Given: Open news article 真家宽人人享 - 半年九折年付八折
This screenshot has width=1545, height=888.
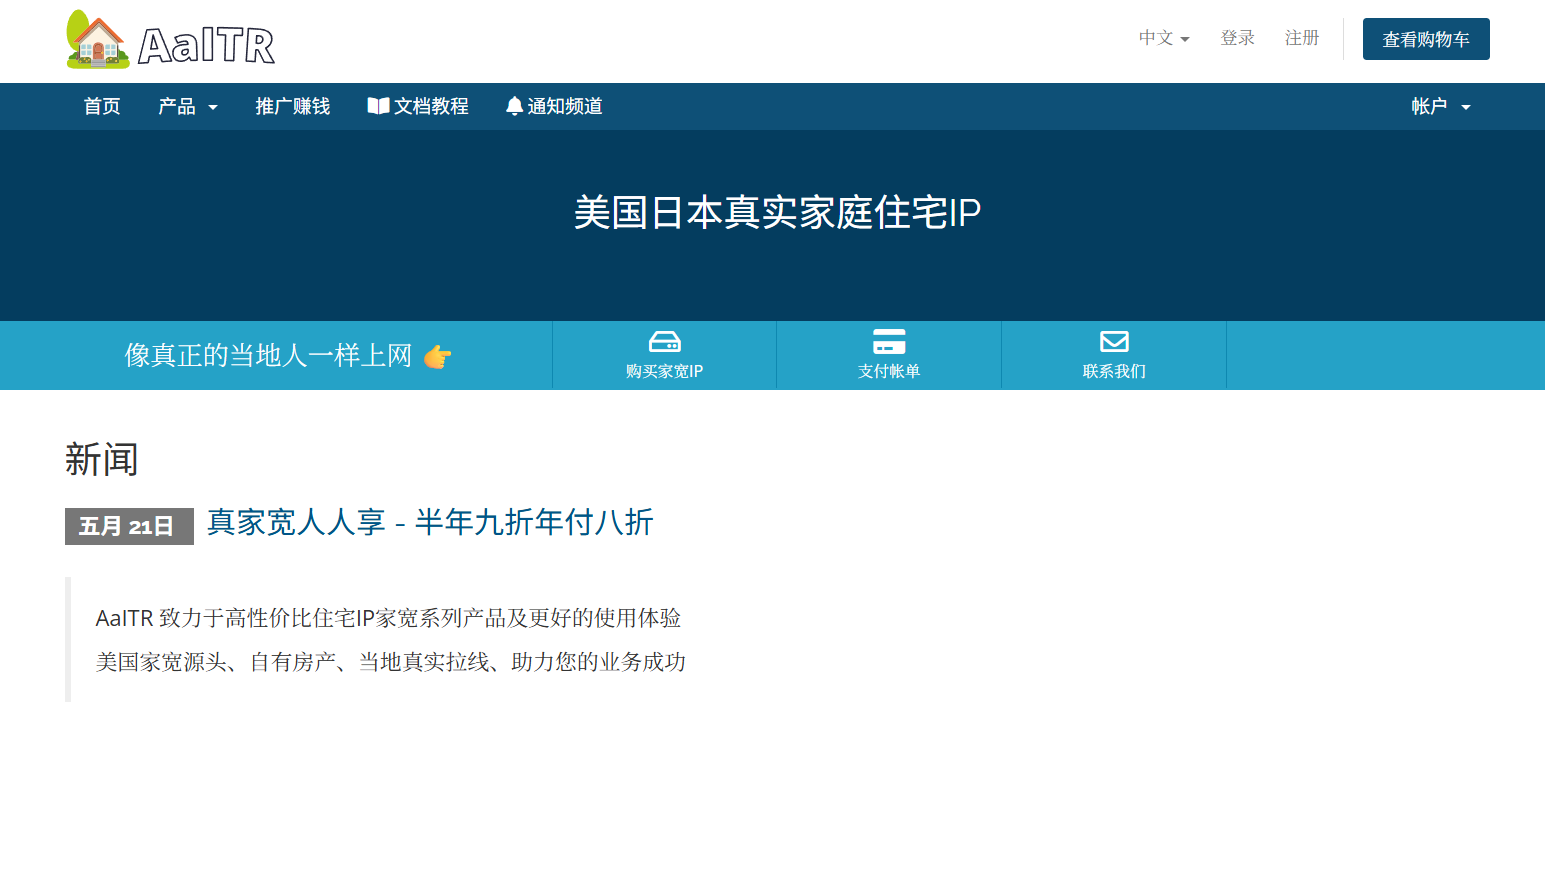Looking at the screenshot, I should coord(430,522).
